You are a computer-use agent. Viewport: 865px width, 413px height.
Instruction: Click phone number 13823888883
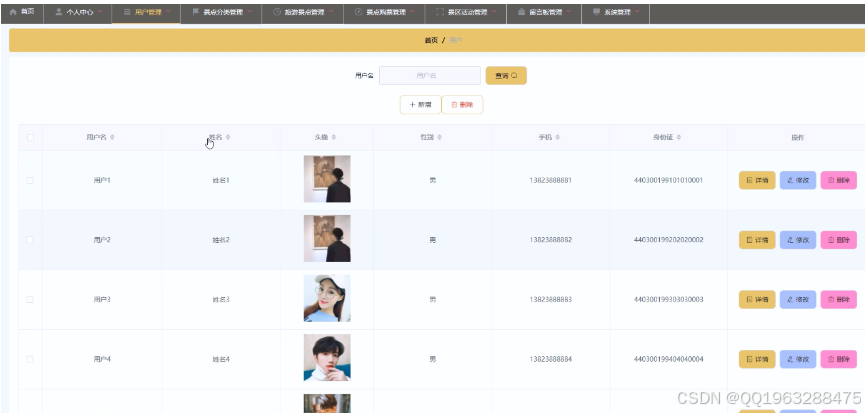551,299
